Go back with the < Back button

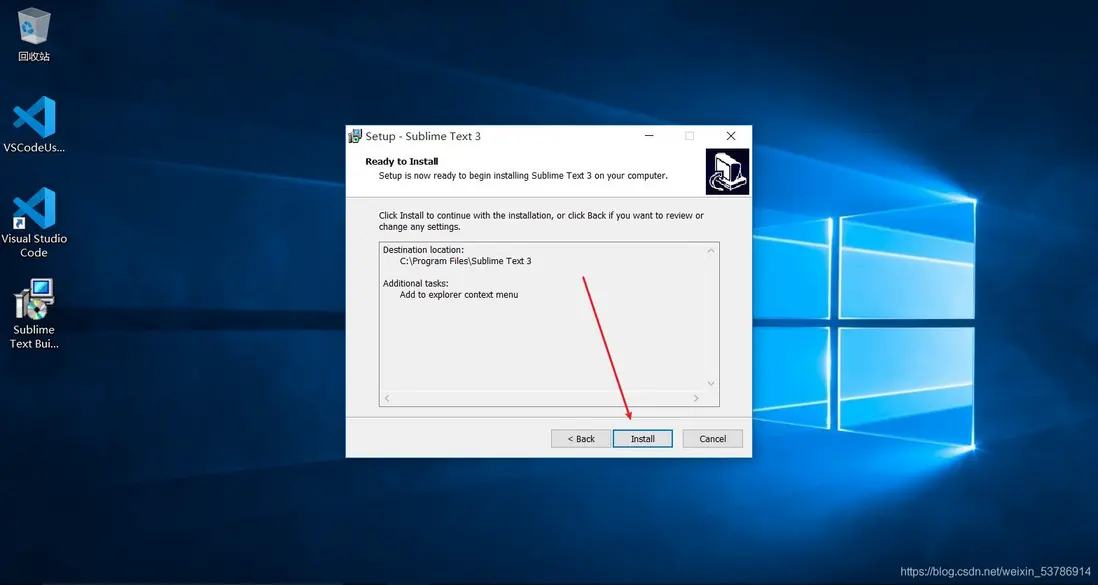pyautogui.click(x=581, y=439)
